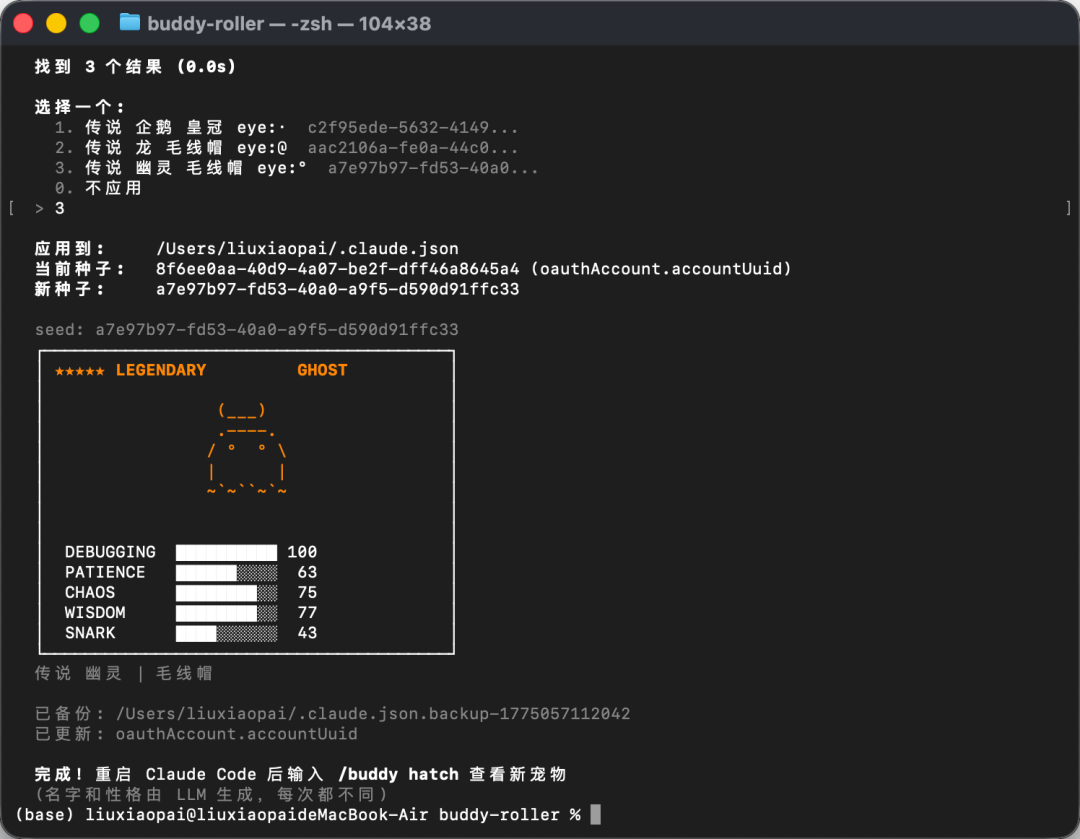Close the terminal window with the red button

[23, 23]
